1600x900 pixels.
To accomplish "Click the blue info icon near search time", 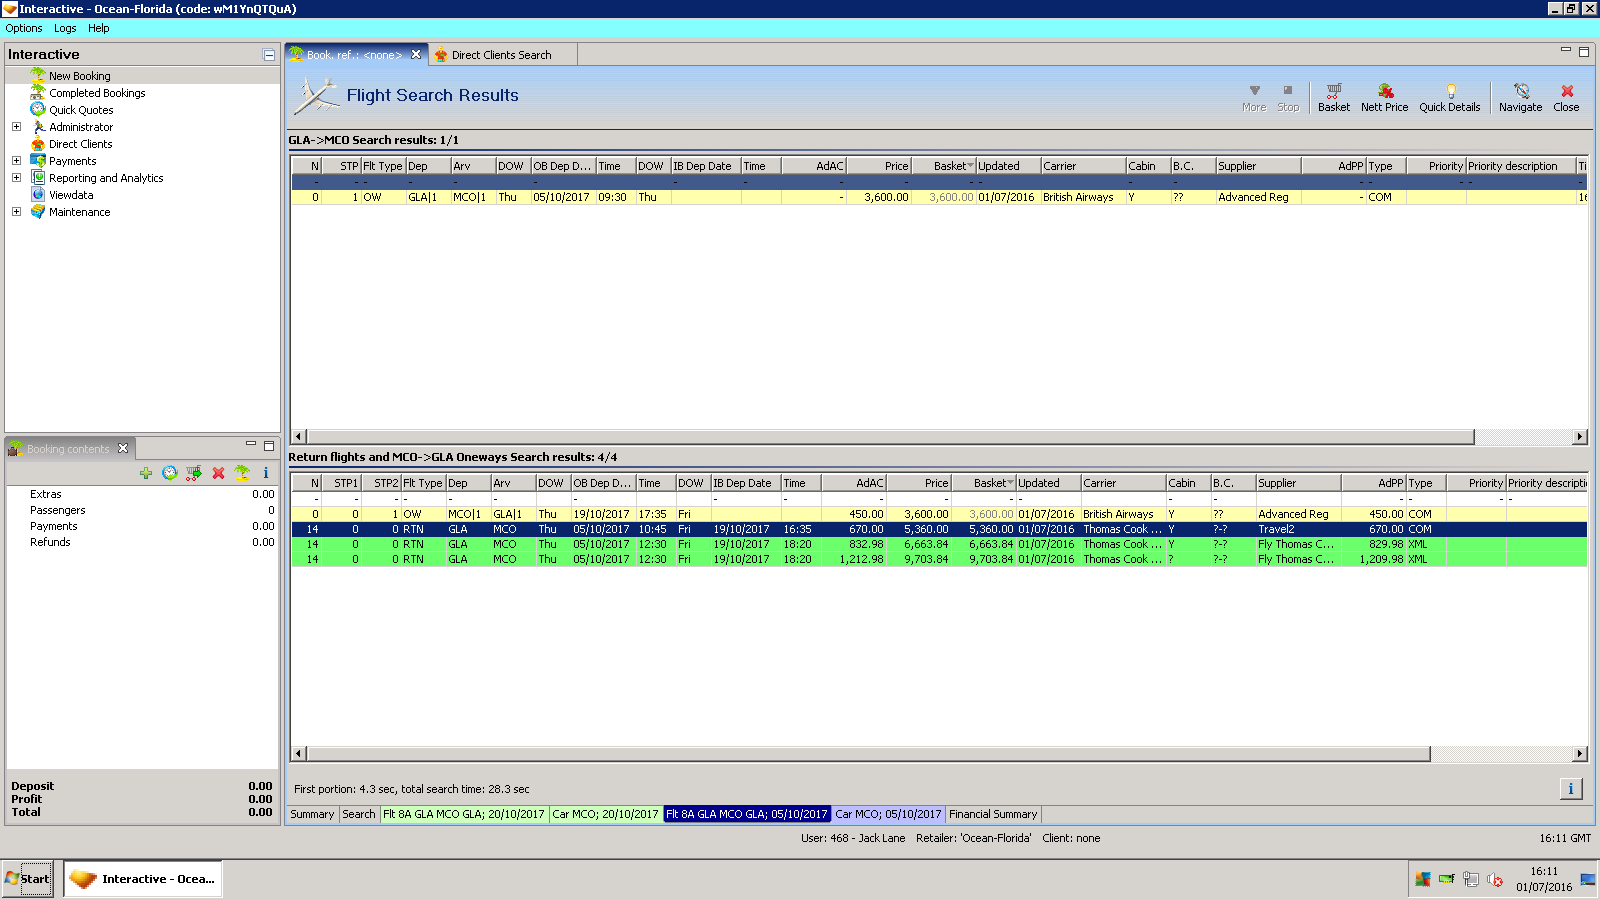I will 1570,789.
